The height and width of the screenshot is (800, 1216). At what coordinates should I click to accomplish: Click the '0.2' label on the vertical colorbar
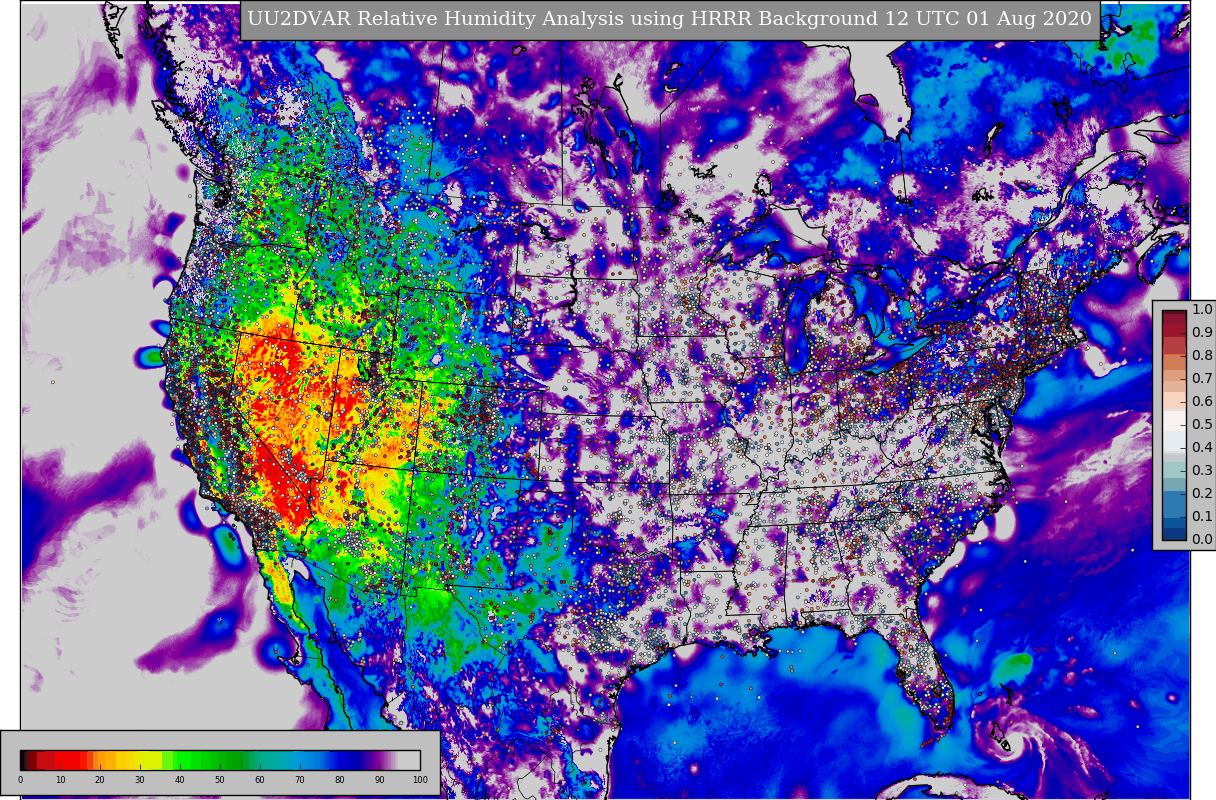point(1202,494)
